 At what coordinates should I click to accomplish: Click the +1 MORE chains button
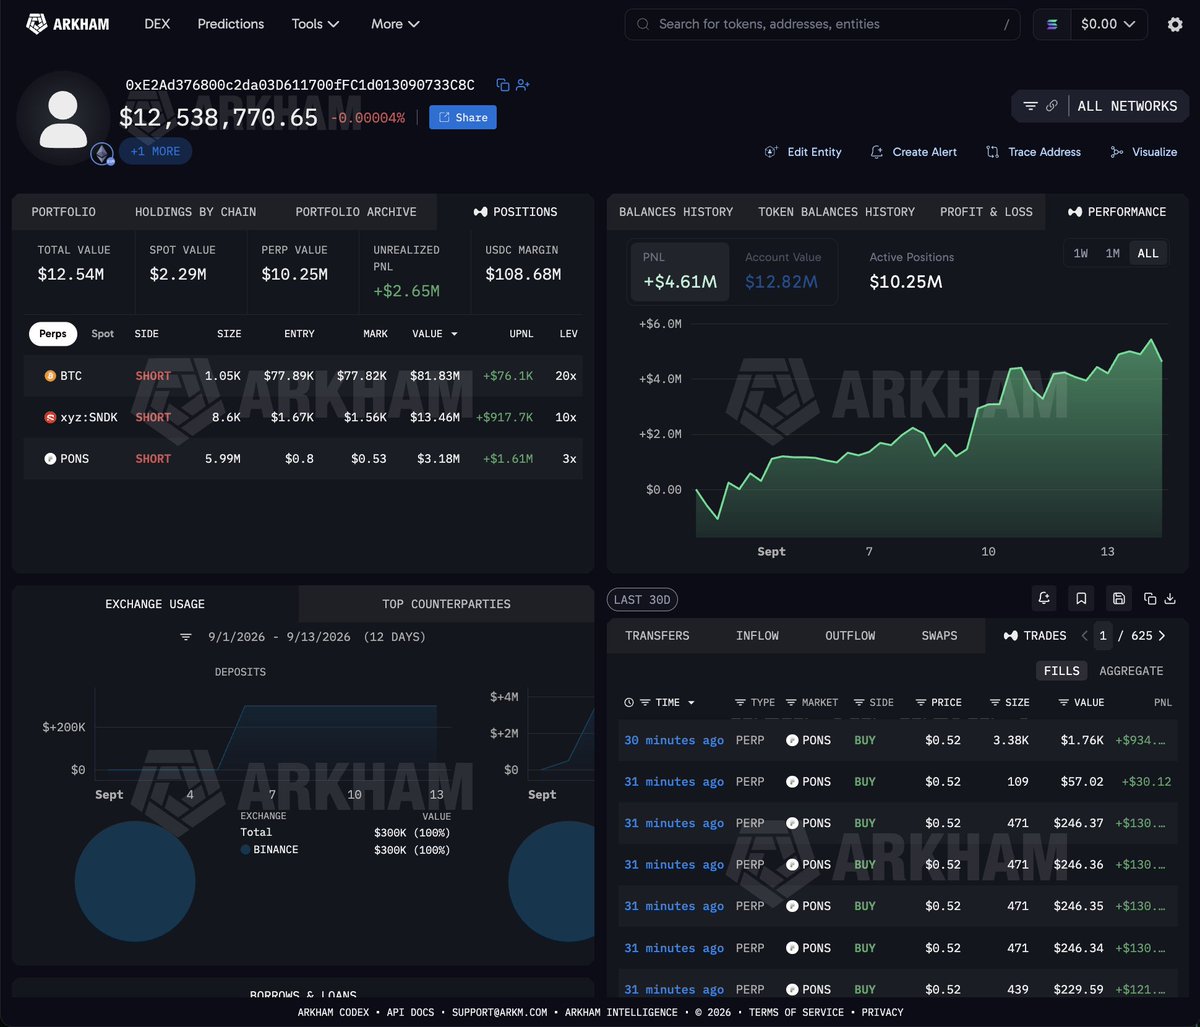[x=155, y=152]
